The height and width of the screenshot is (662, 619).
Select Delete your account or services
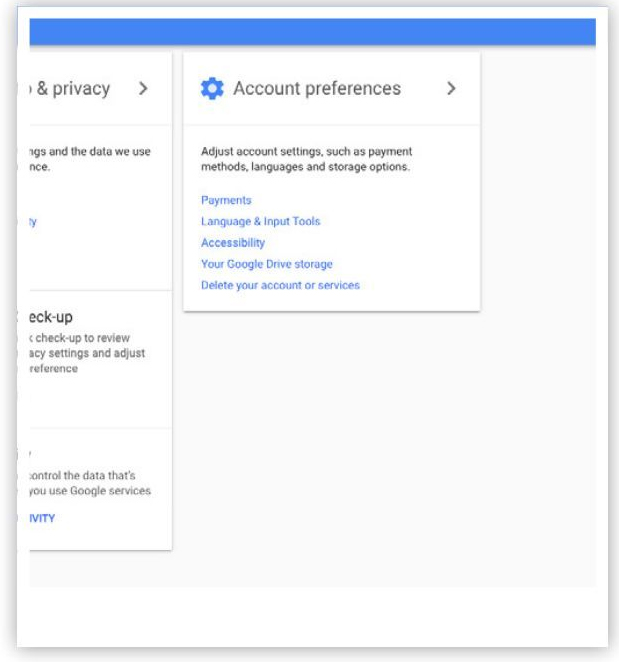tap(280, 285)
